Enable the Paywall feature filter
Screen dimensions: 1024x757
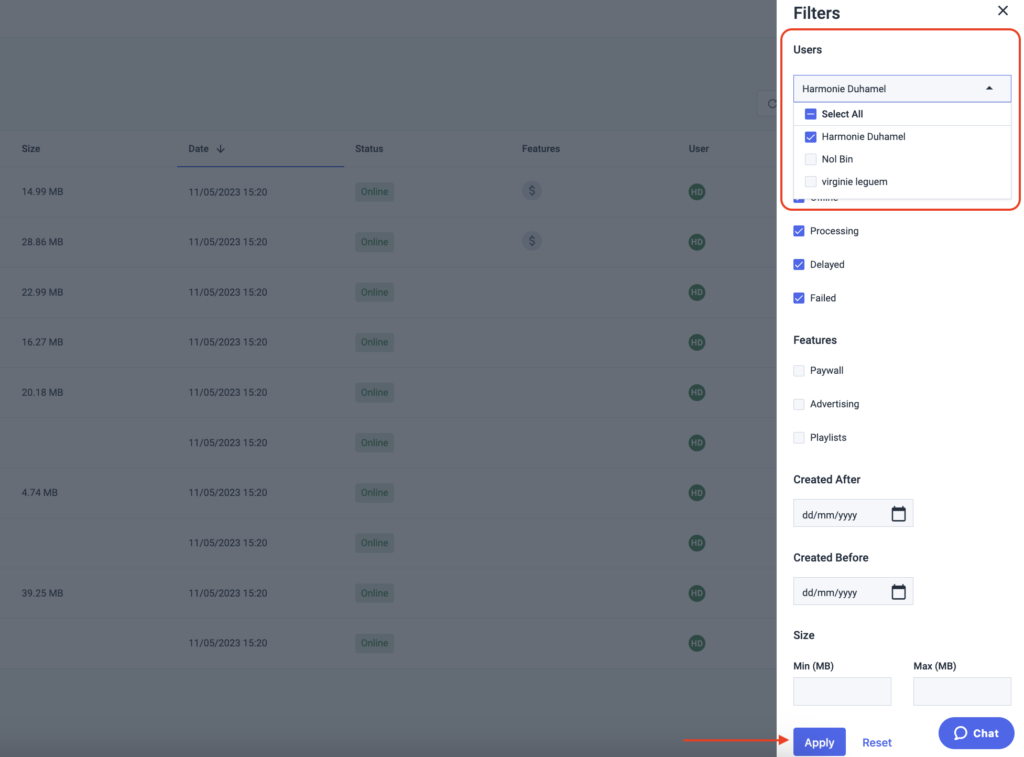798,370
